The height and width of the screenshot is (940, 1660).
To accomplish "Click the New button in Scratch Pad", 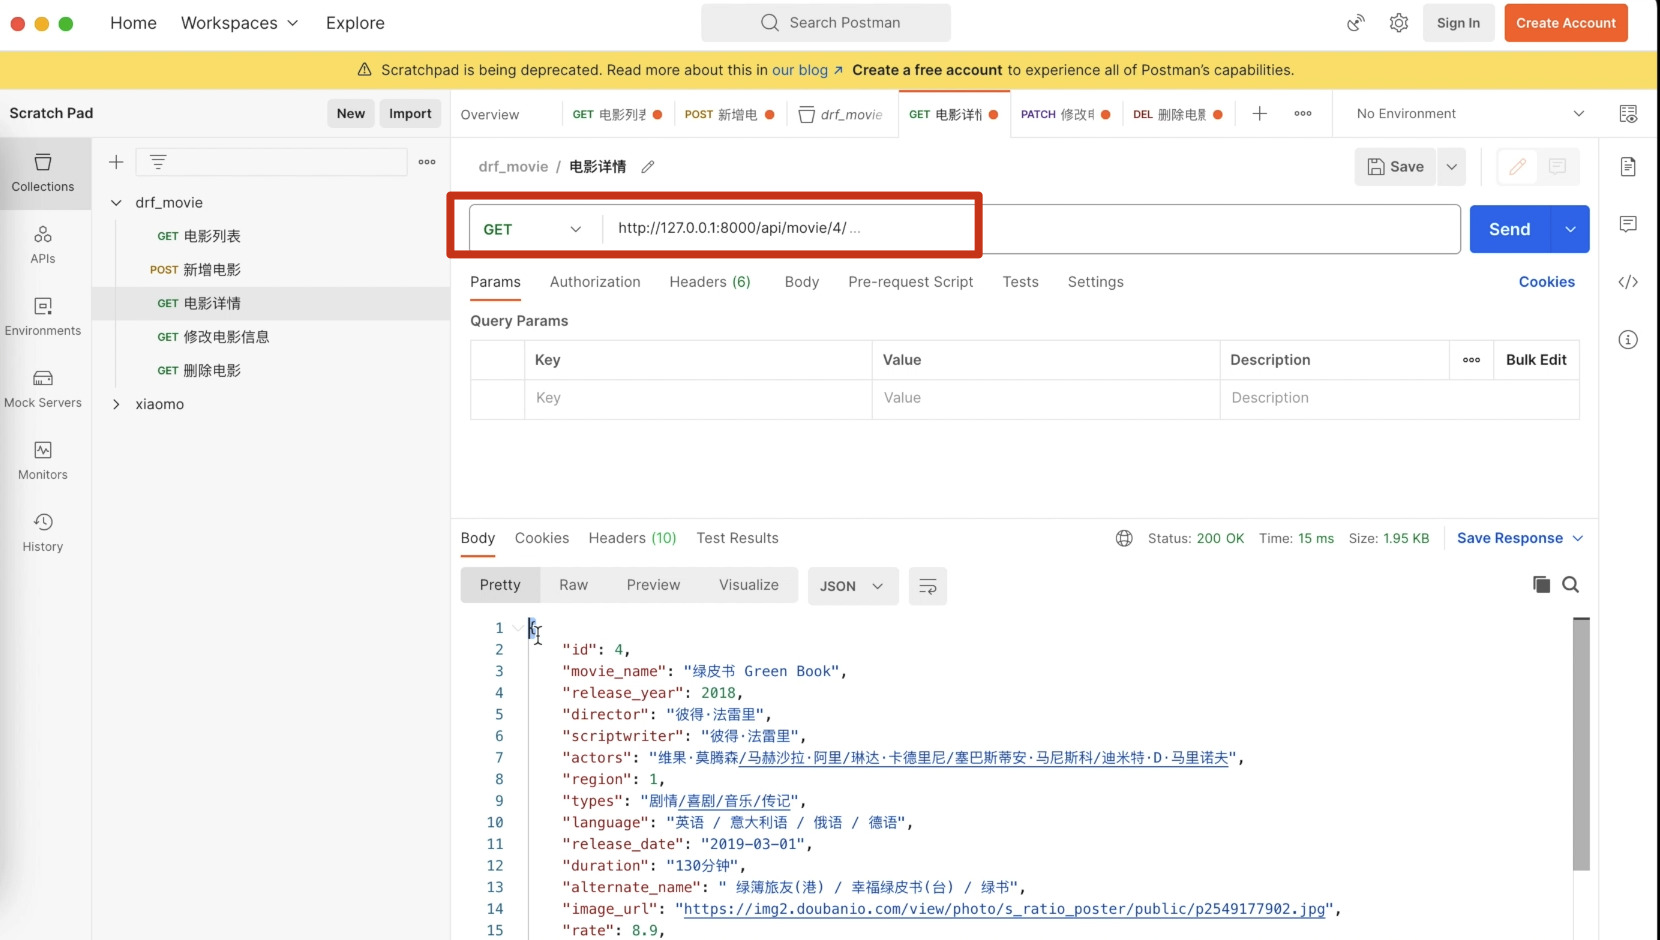I will (x=350, y=114).
